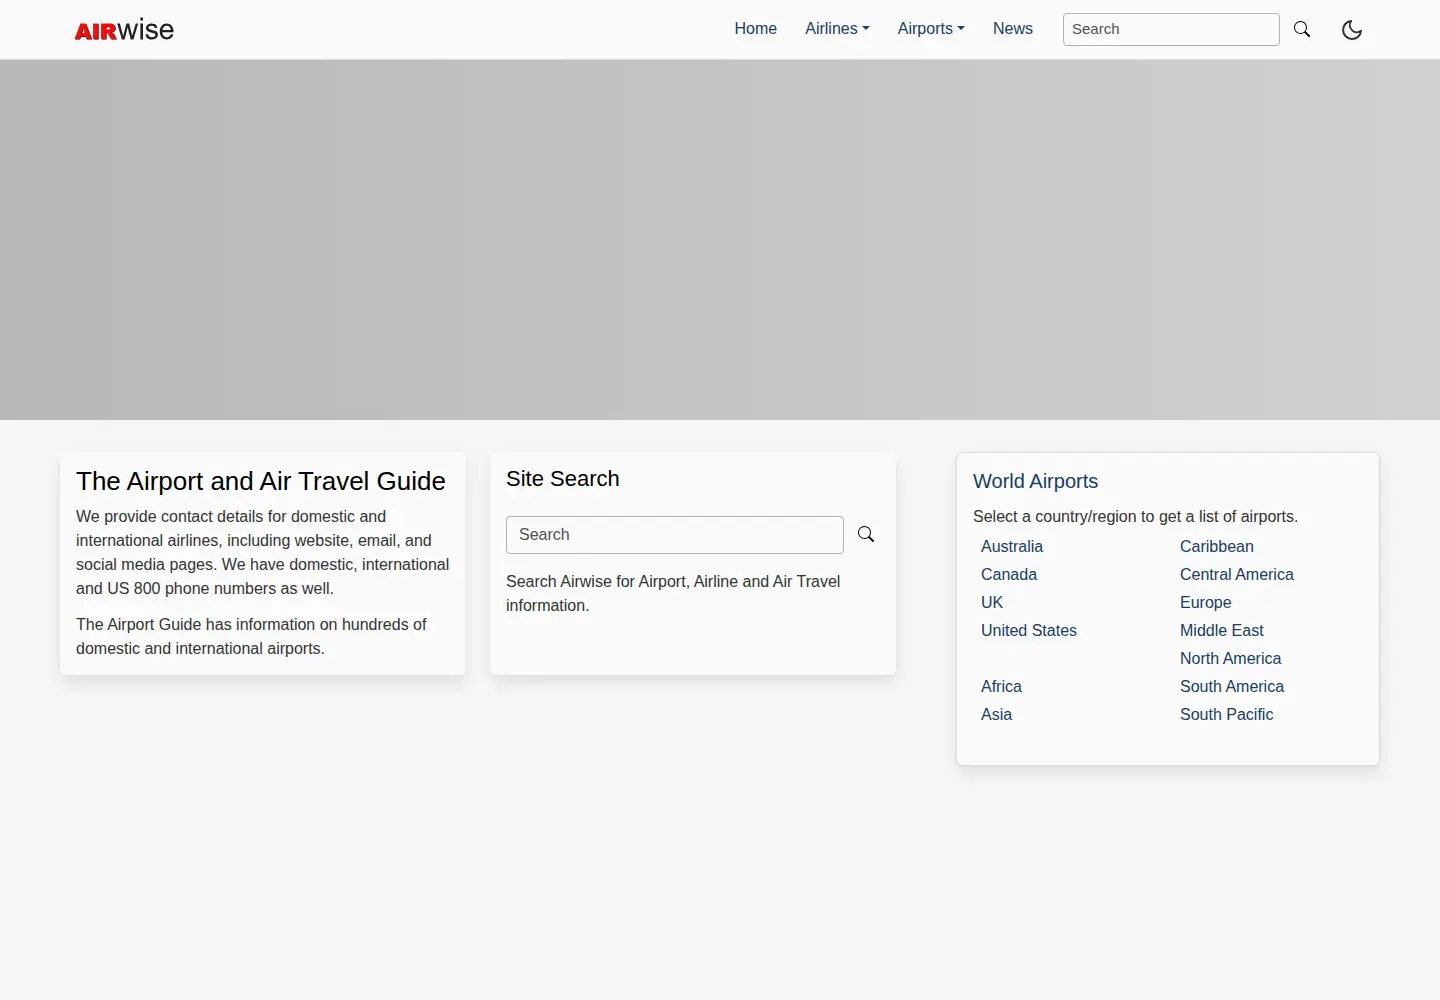Choose the Central America region
This screenshot has height=1000, width=1440.
pyautogui.click(x=1236, y=574)
